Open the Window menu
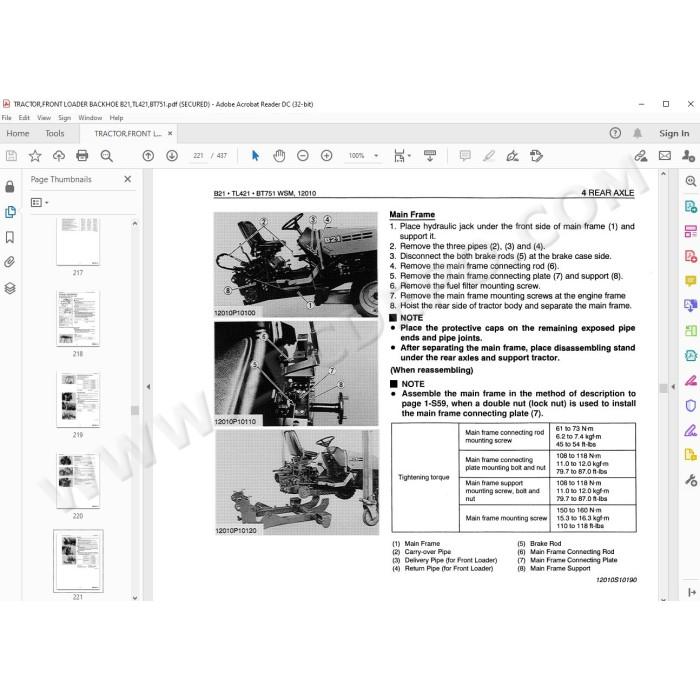 (x=90, y=118)
